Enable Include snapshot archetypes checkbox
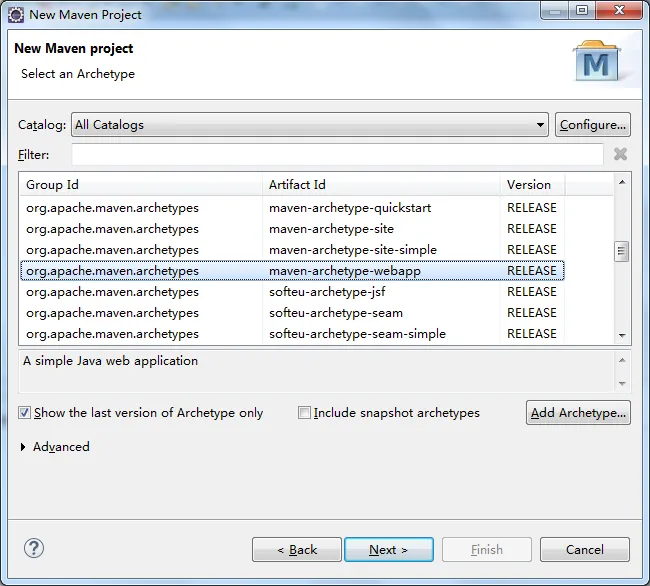The width and height of the screenshot is (650, 586). coord(304,413)
